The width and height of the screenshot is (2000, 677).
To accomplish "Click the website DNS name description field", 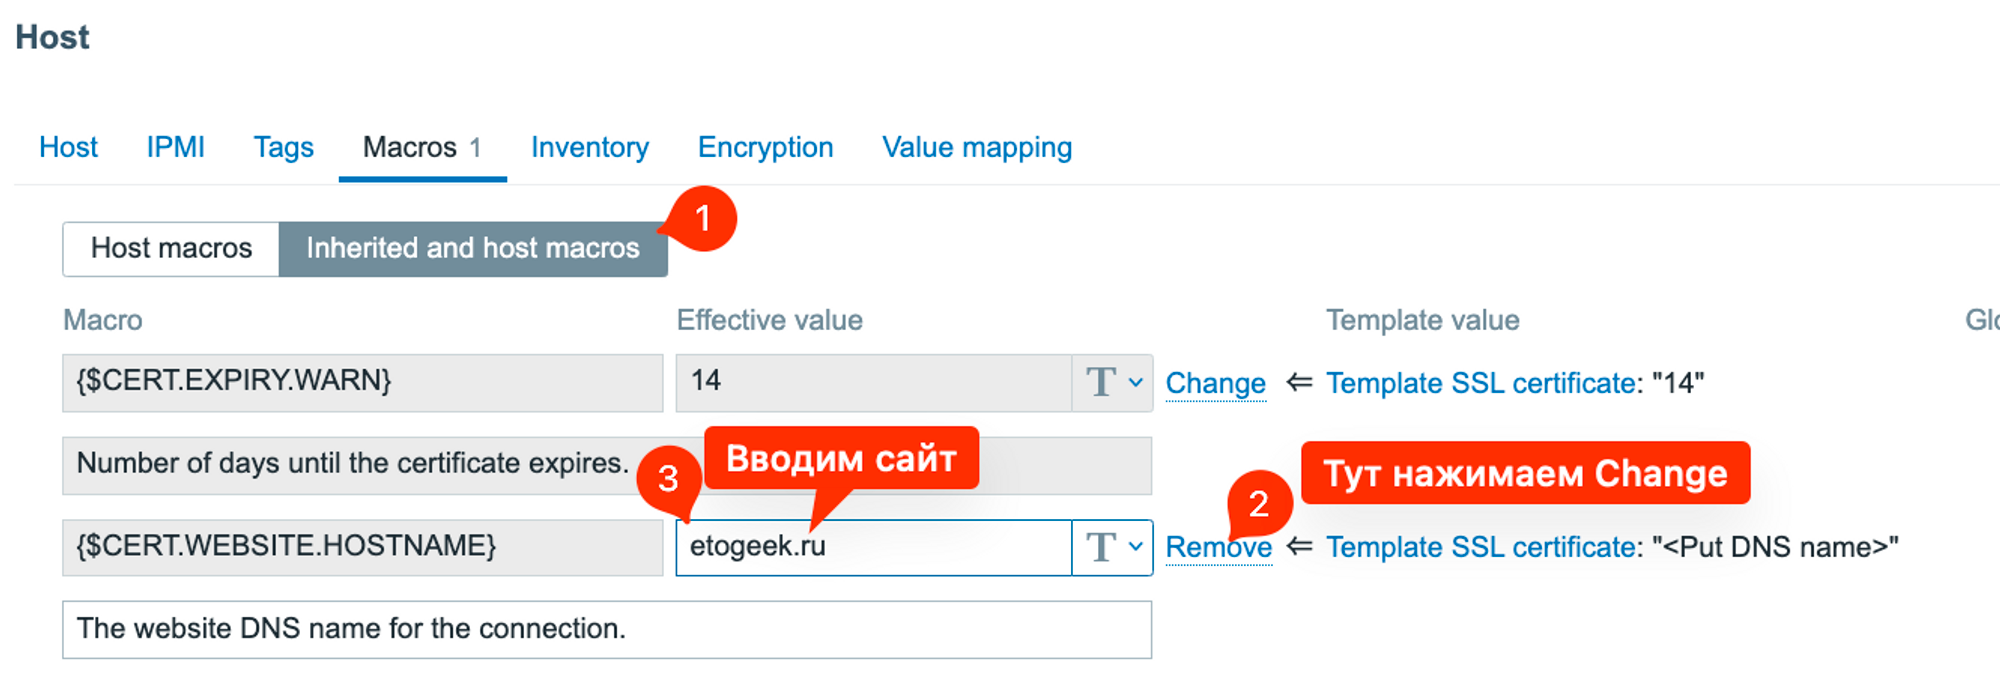I will pos(606,629).
